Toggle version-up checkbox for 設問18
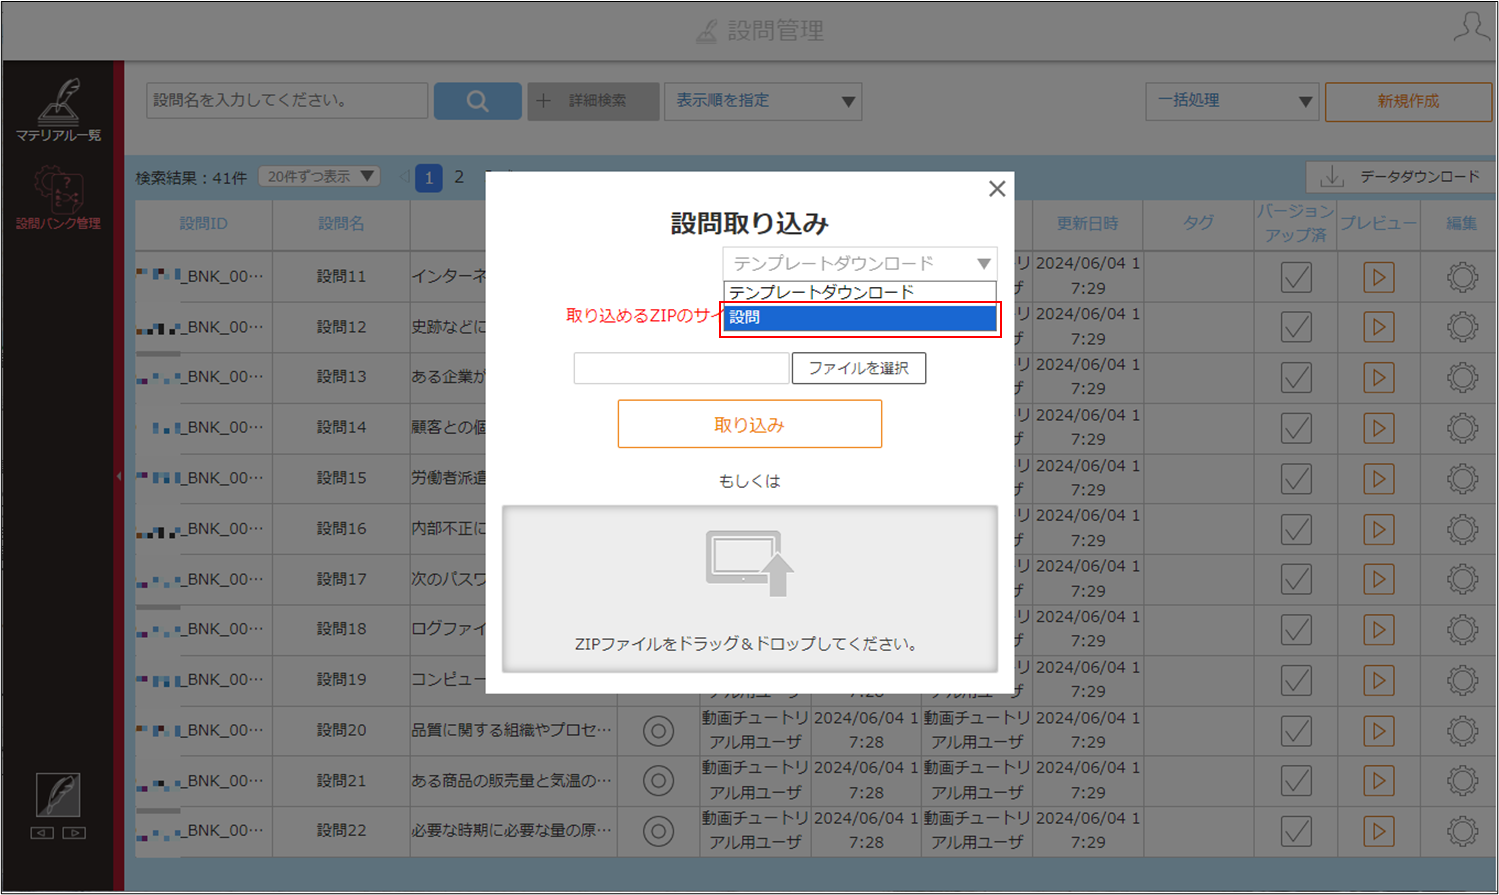1499x895 pixels. (x=1296, y=630)
